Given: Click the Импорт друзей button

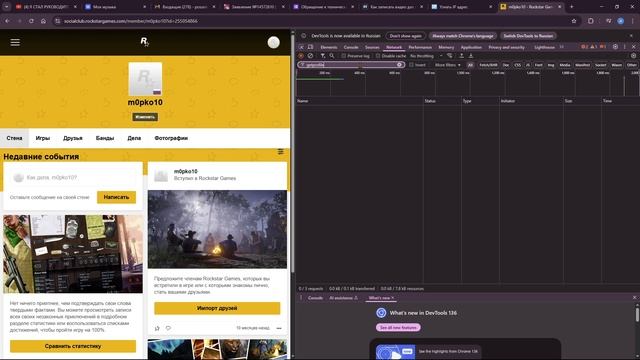Looking at the screenshot, I should point(217,308).
